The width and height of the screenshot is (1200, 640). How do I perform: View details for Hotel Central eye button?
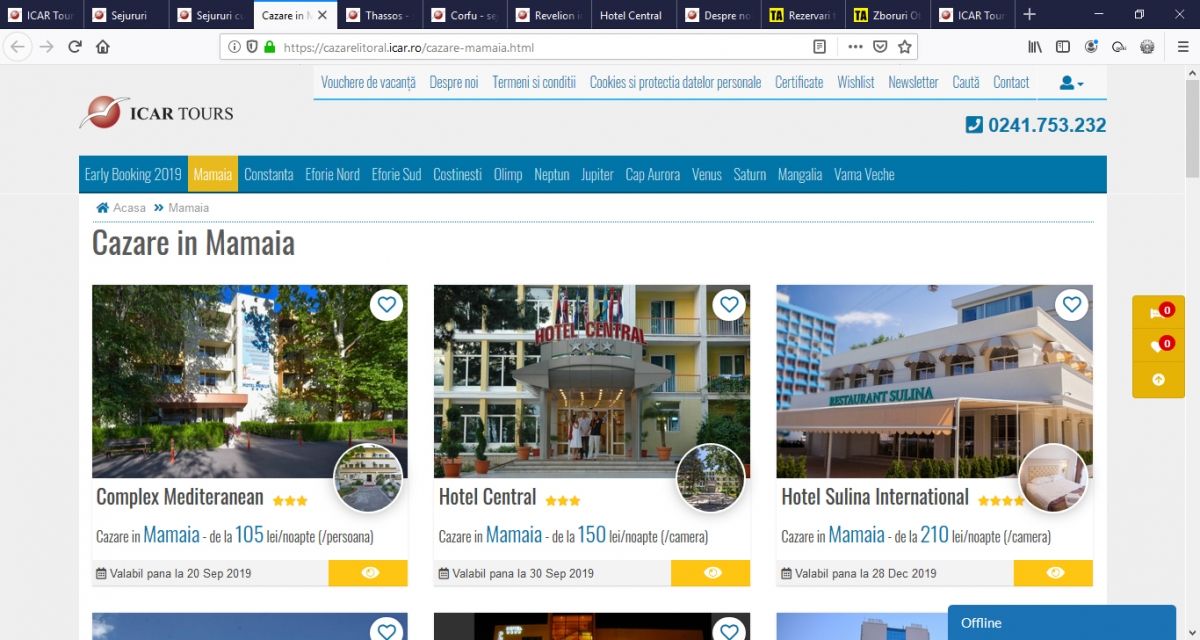711,573
